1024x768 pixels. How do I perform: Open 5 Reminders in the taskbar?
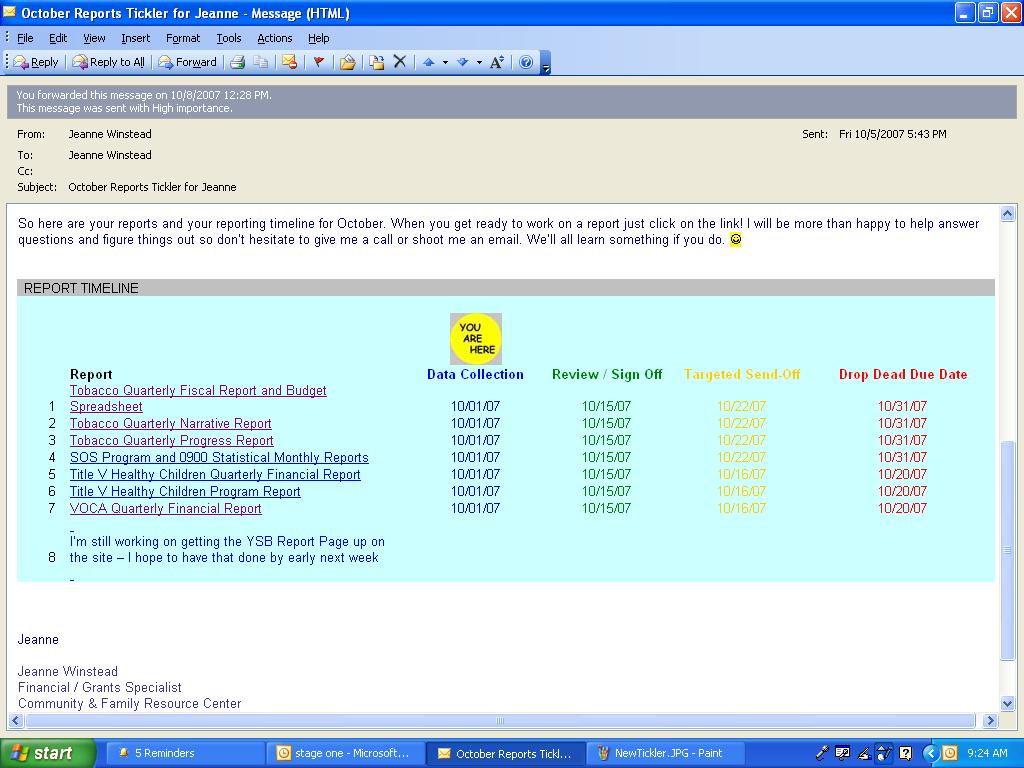pos(185,753)
